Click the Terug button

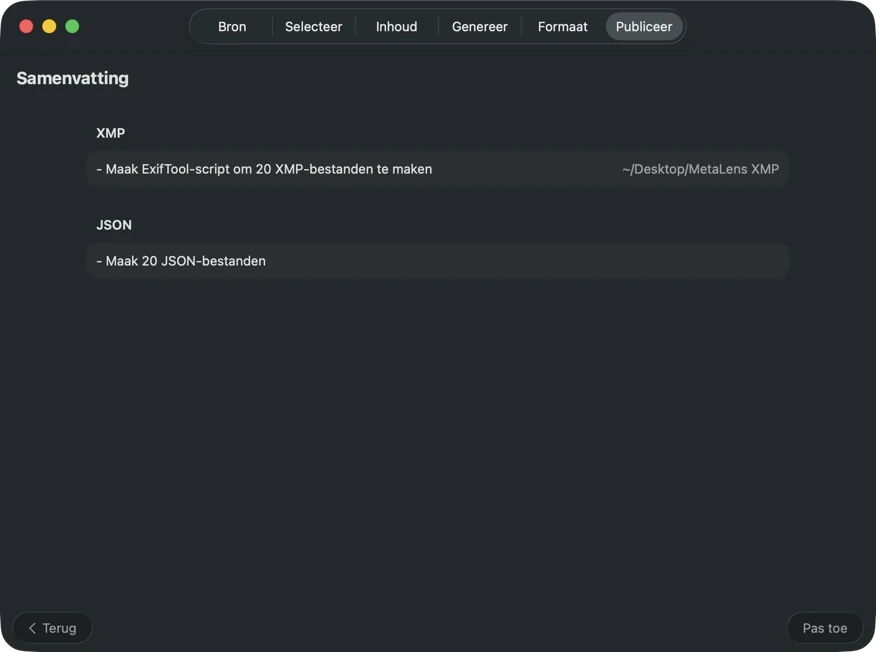pos(52,627)
